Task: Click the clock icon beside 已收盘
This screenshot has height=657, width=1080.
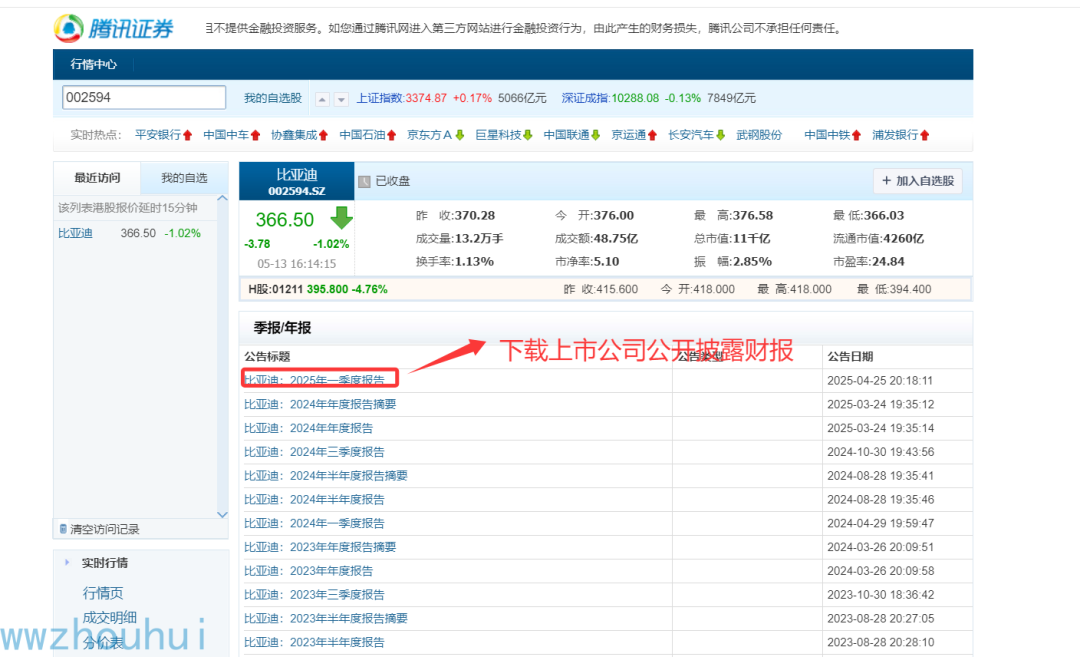Action: [x=364, y=181]
